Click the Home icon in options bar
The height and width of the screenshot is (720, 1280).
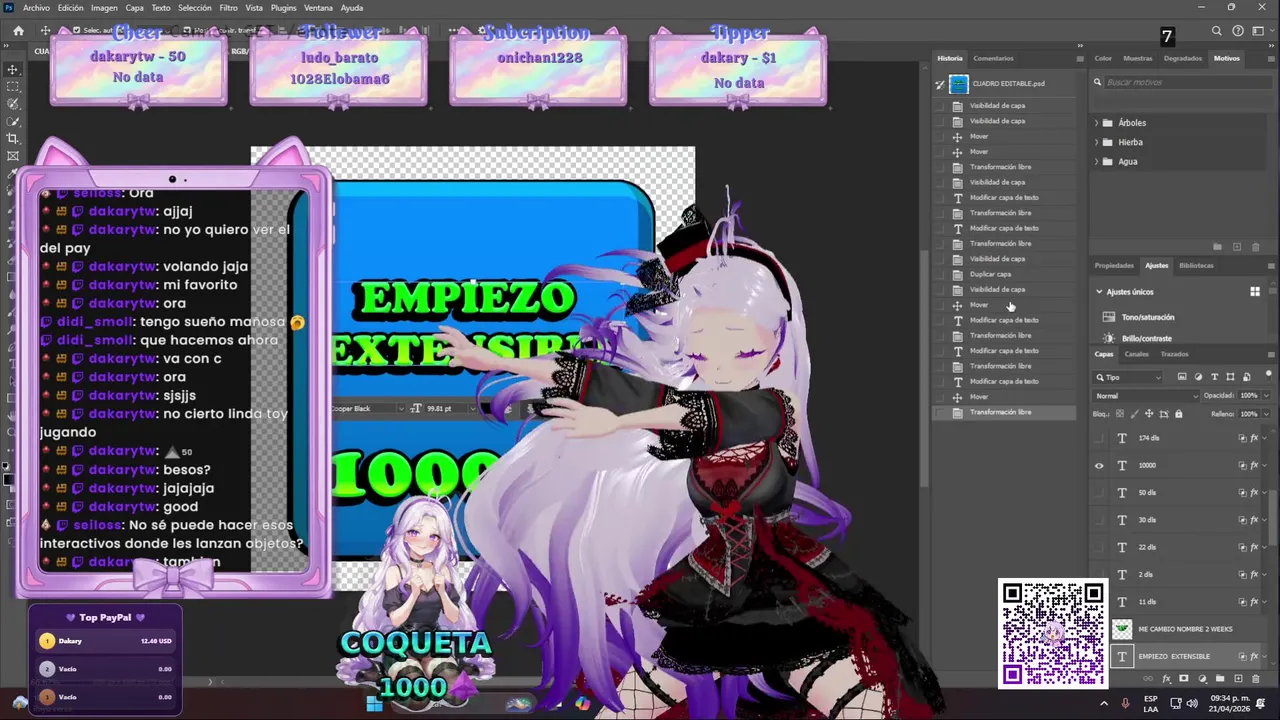[x=18, y=31]
